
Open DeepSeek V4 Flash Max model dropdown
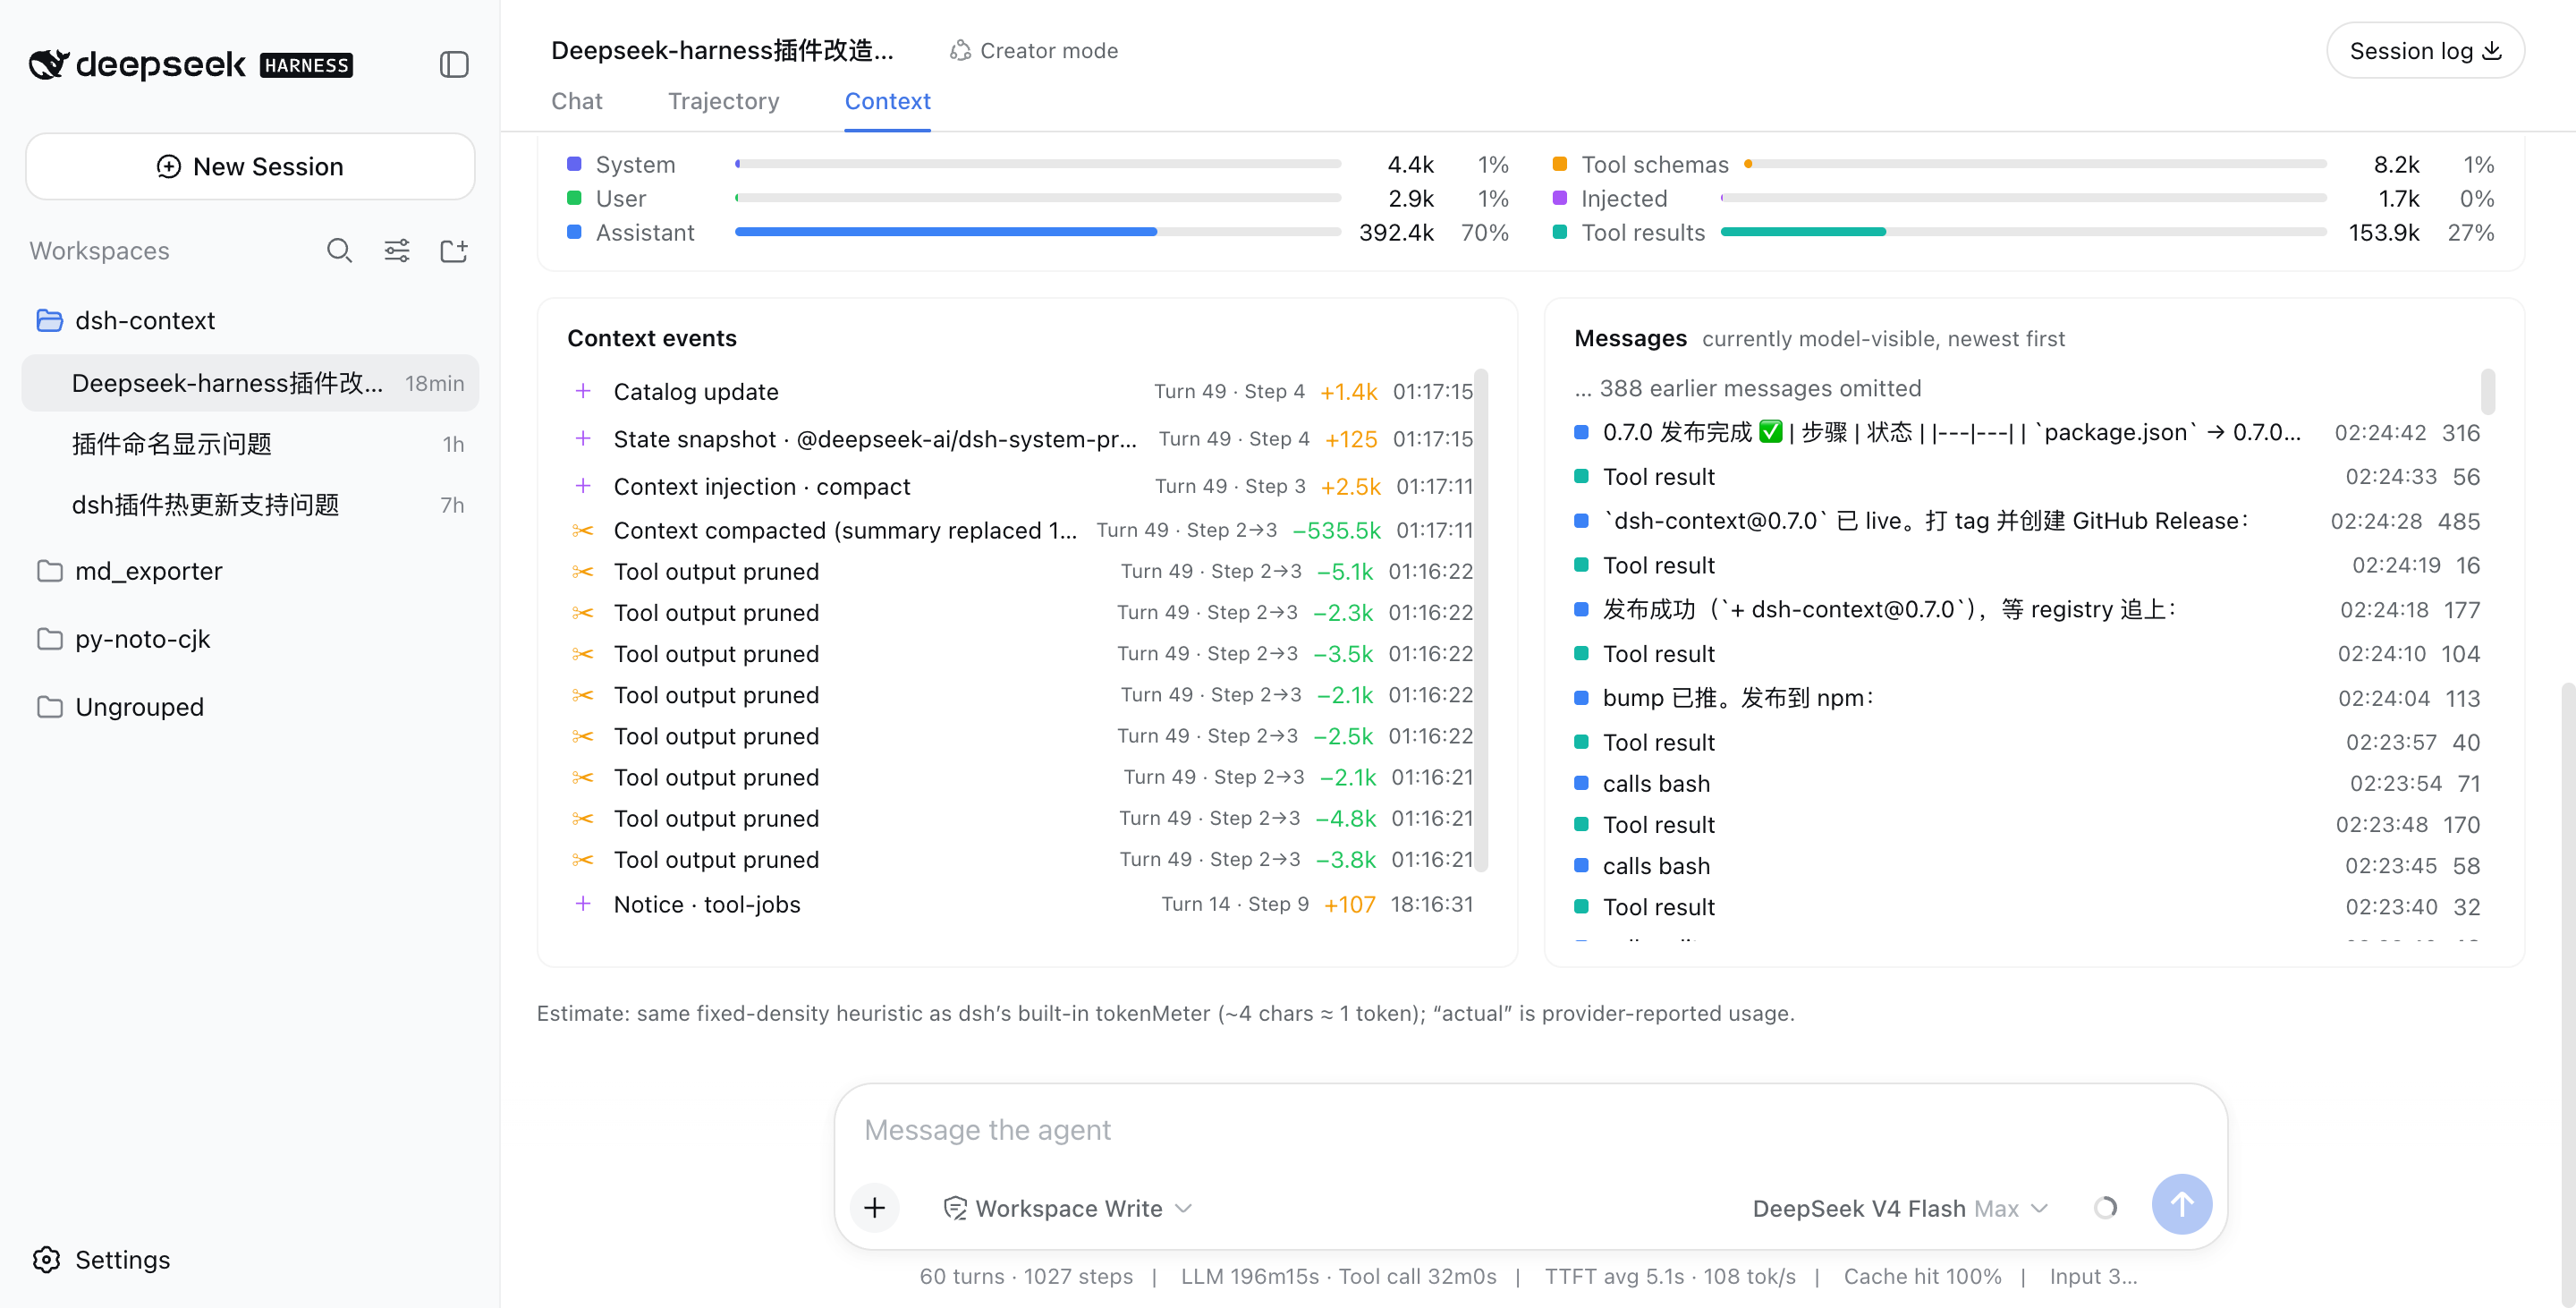click(1900, 1208)
